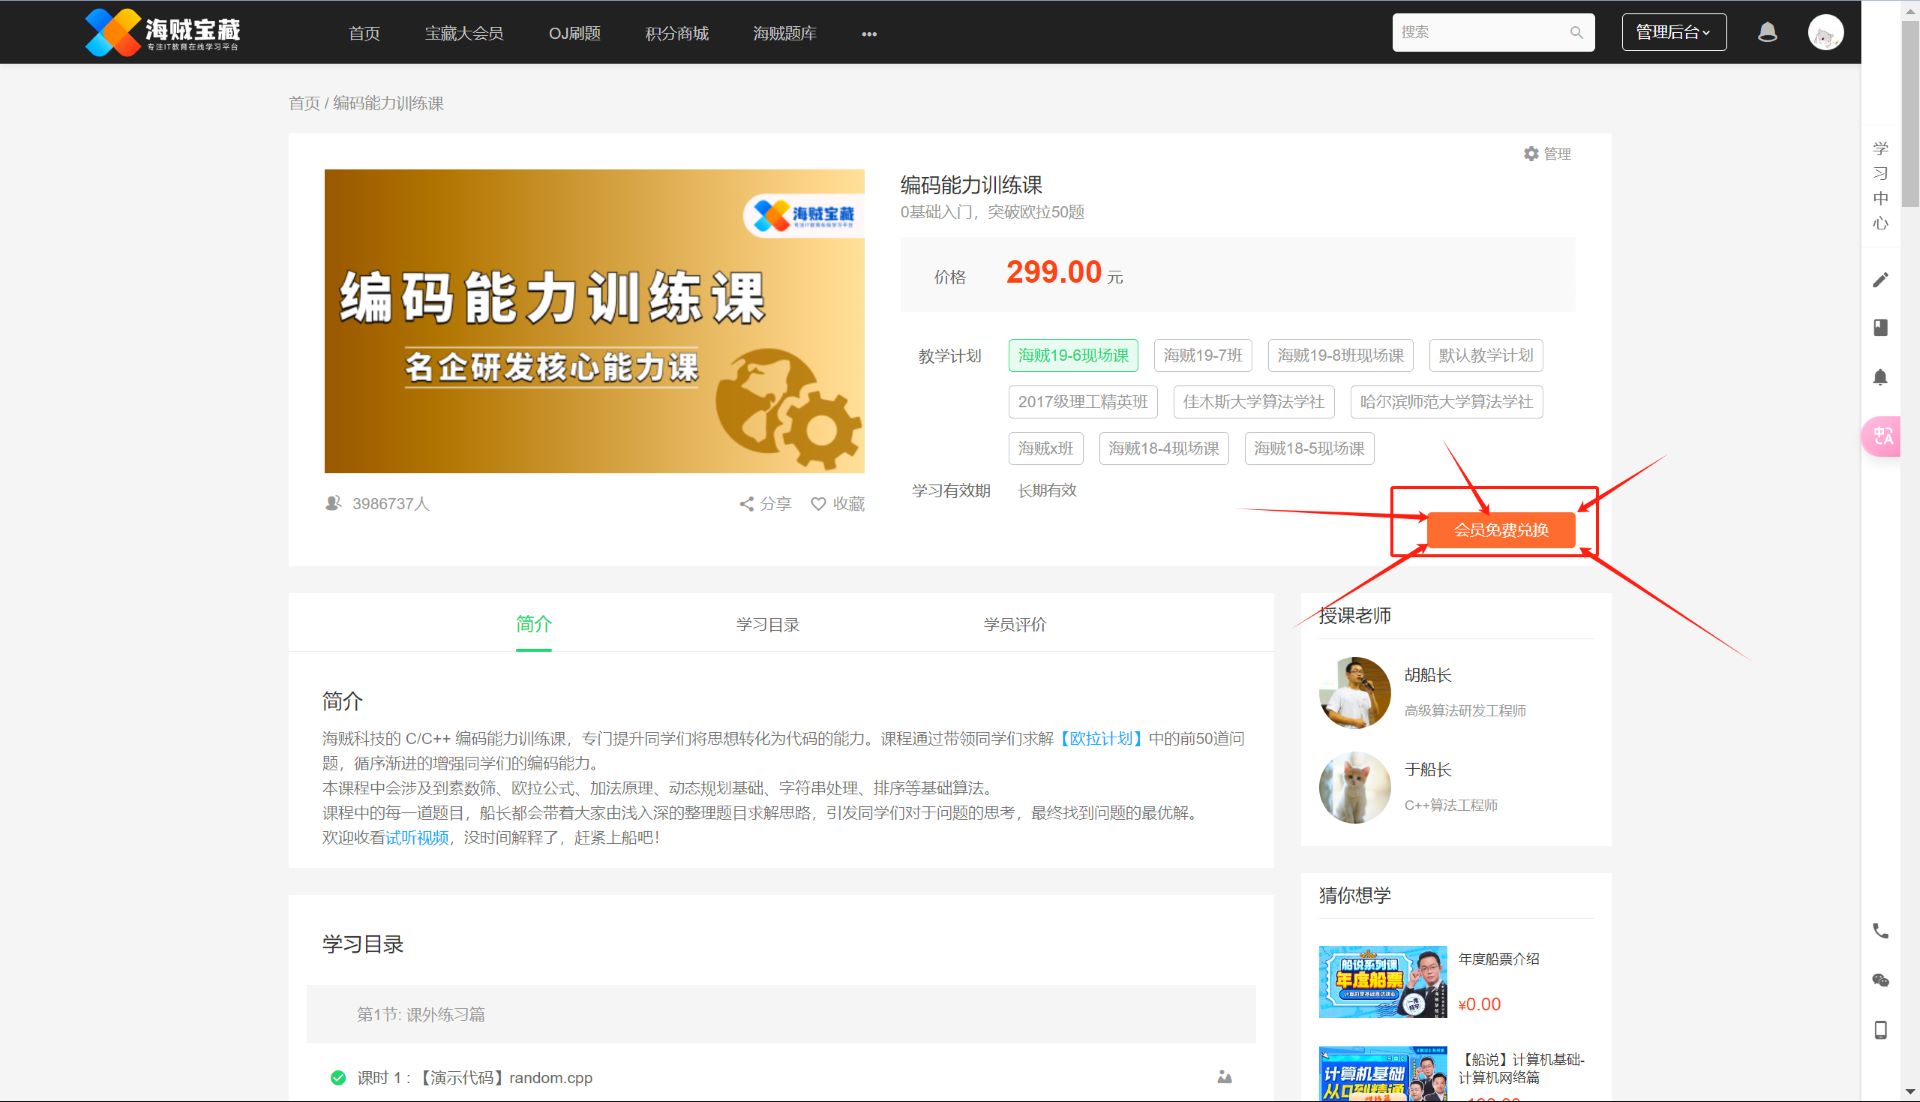1920x1102 pixels.
Task: Select plan 哈尔滨师范大学算法学社
Action: click(1446, 401)
